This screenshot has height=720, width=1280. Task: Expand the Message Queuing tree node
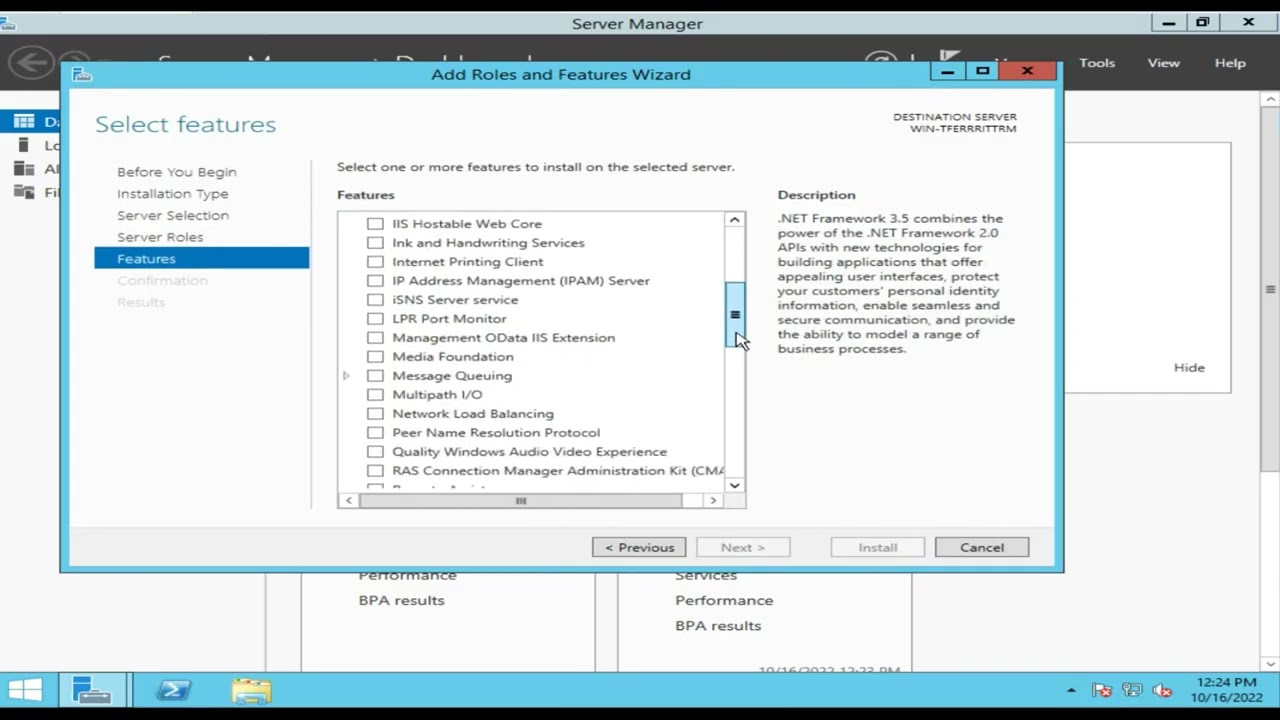pyautogui.click(x=346, y=376)
